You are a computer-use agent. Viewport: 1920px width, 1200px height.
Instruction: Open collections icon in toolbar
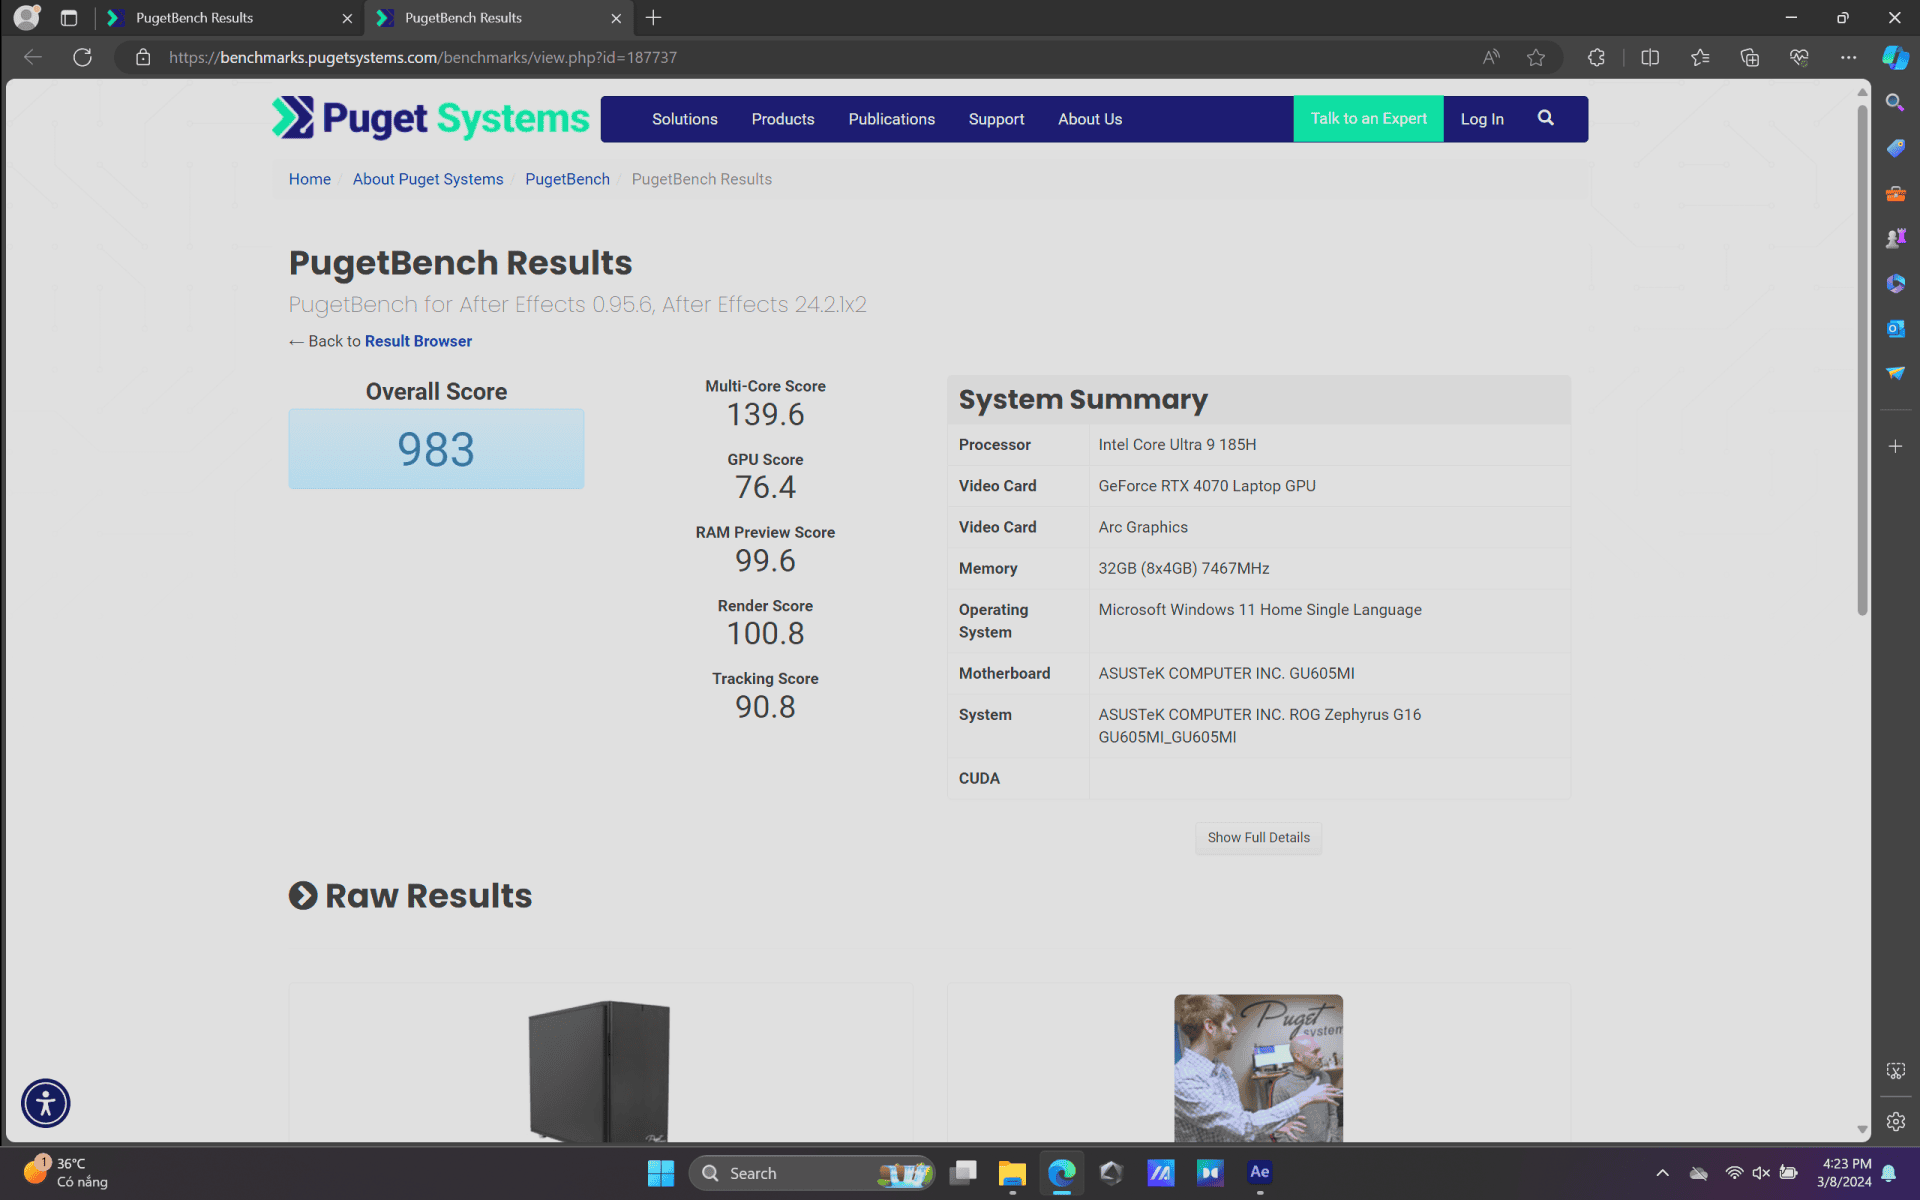click(1750, 57)
